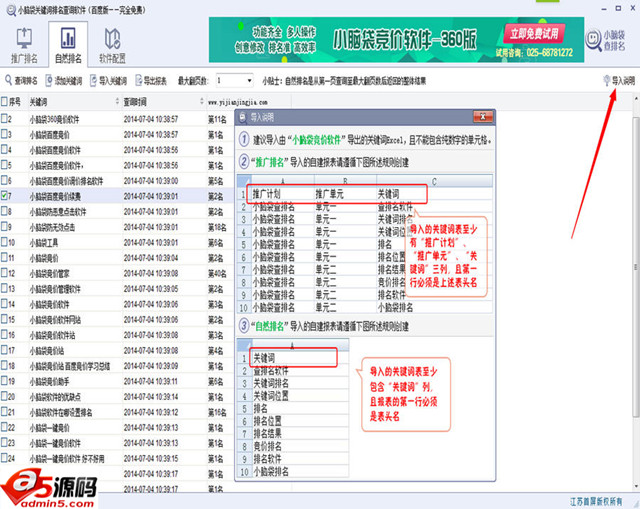Tick the checkbox for row 18
The width and height of the screenshot is (640, 509).
point(4,366)
